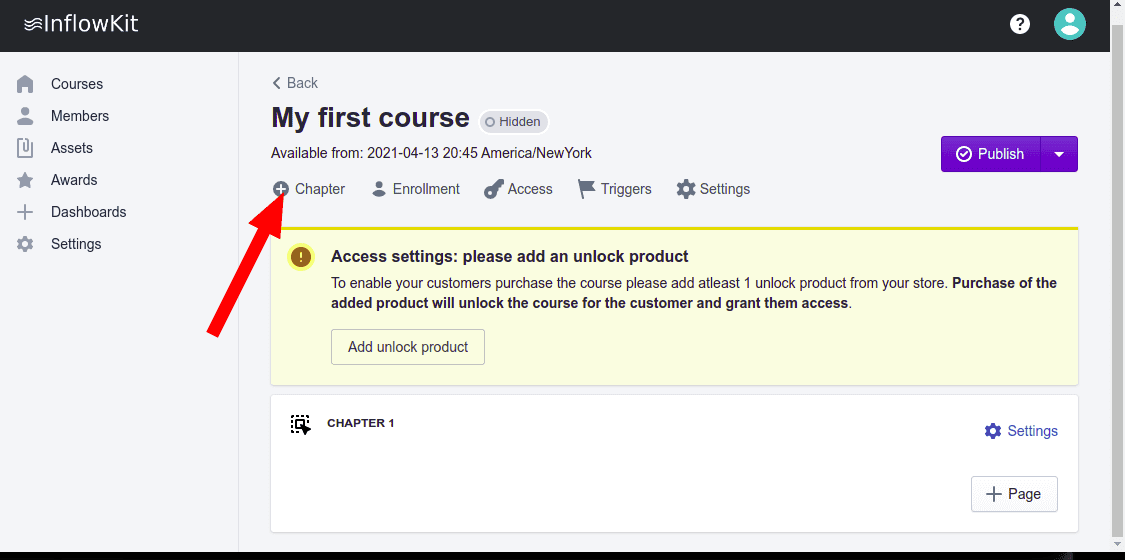The height and width of the screenshot is (560, 1125).
Task: Go back using the Back link
Action: pyautogui.click(x=295, y=83)
